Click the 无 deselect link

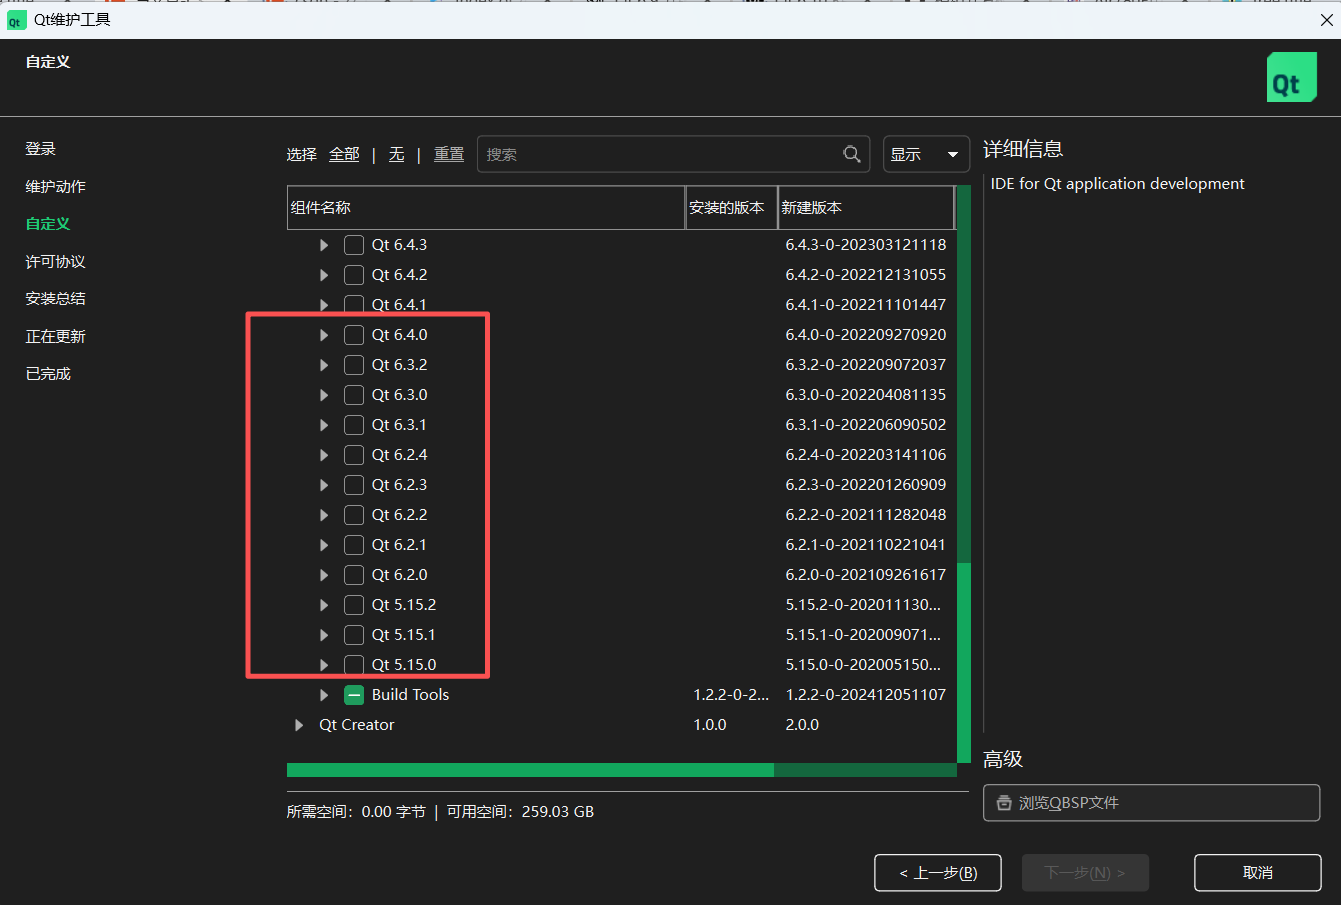click(x=397, y=154)
